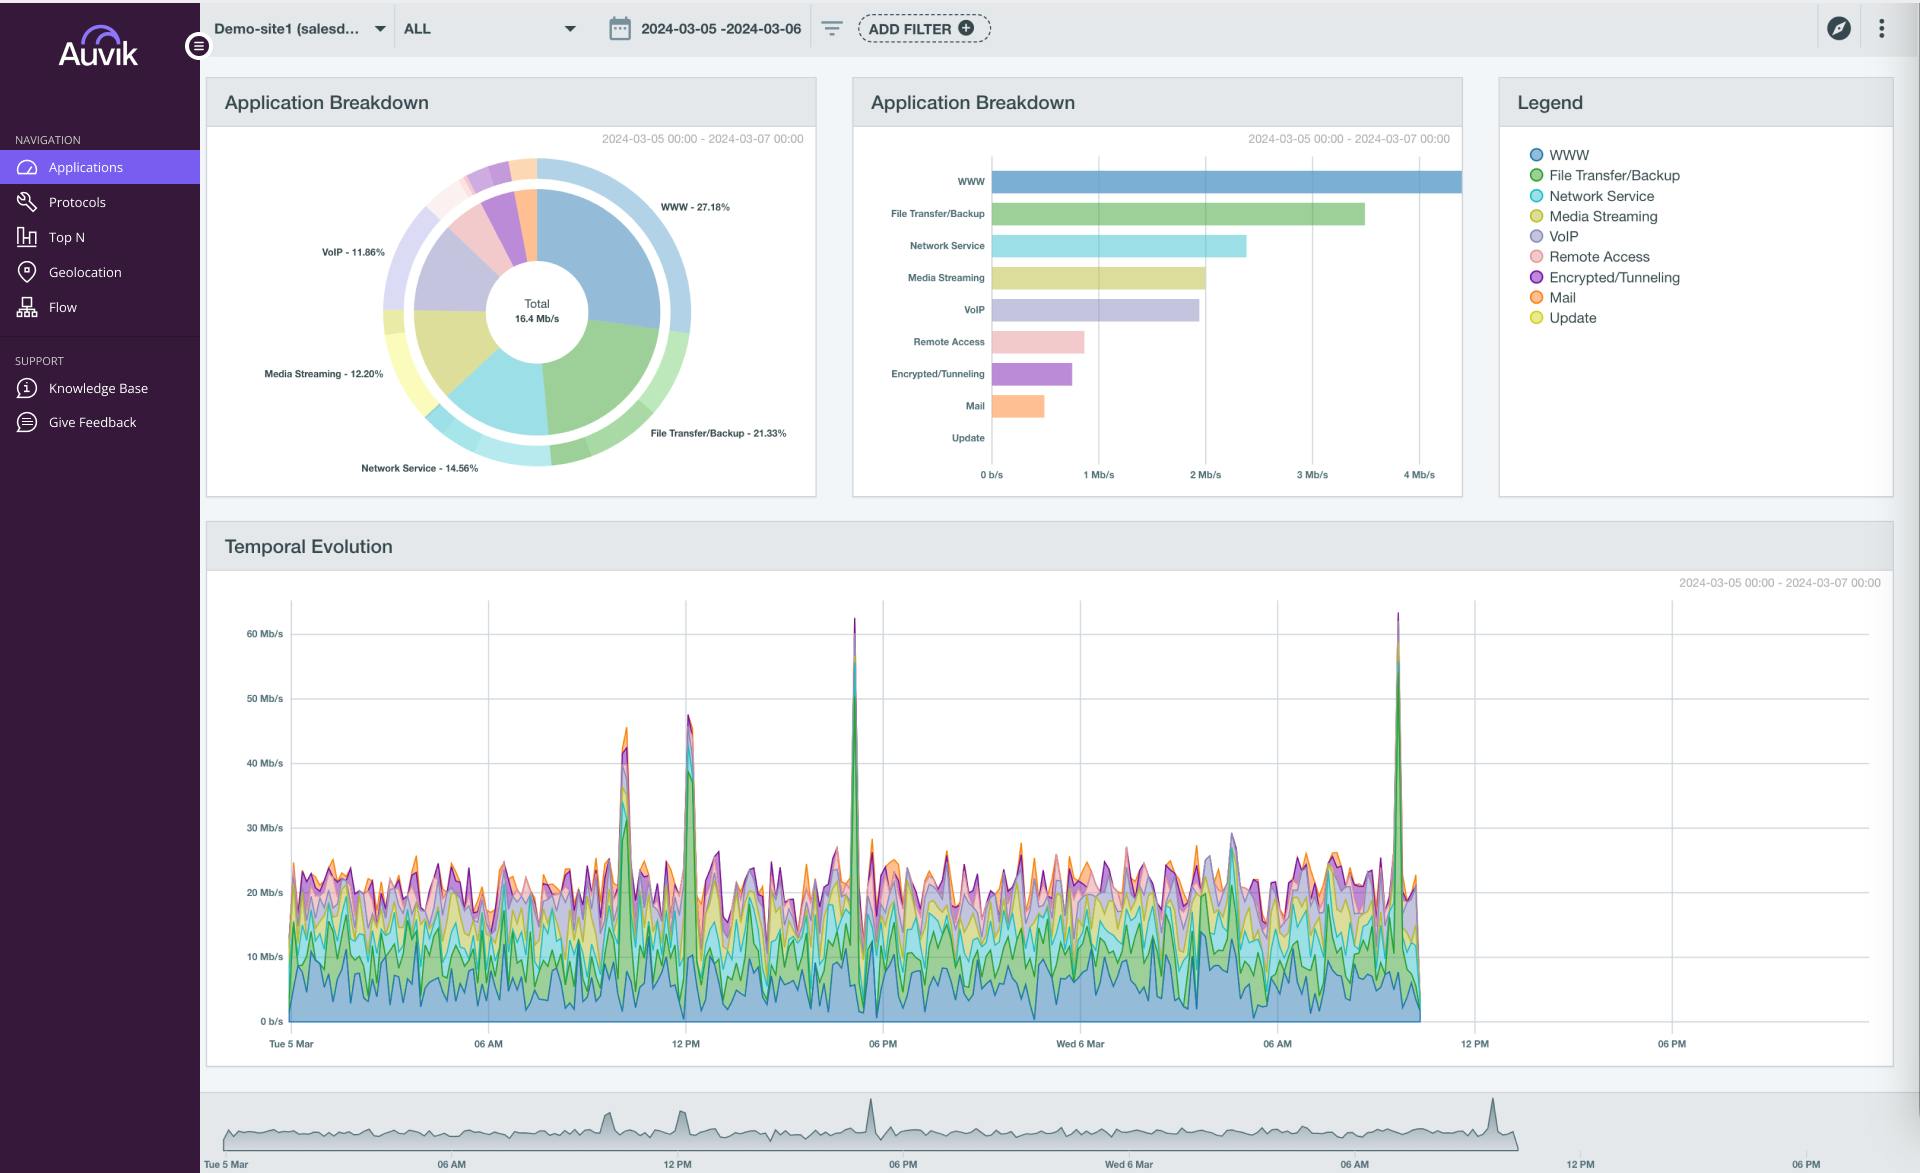Click the pie chart center Total 16.4 Mb/s

(x=537, y=311)
